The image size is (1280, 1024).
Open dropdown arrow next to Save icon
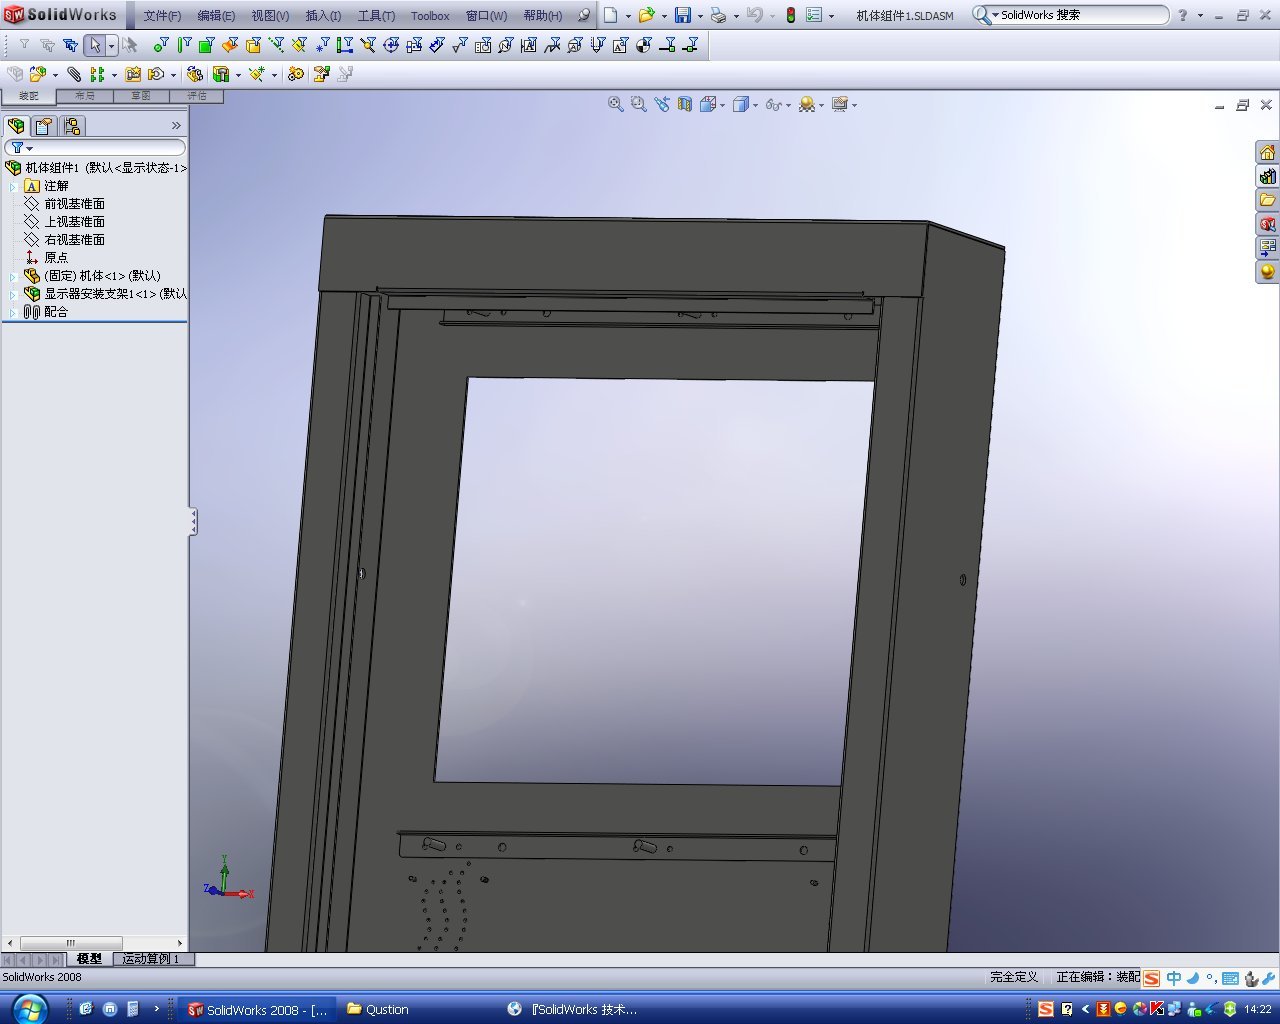[x=700, y=16]
